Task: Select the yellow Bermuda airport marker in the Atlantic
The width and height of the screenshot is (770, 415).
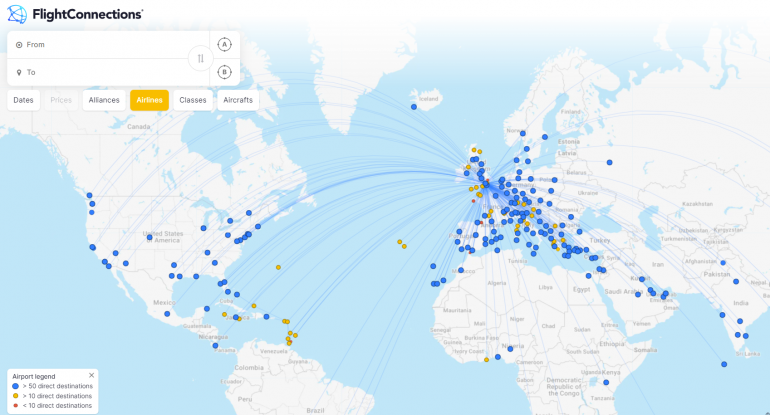Action: pyautogui.click(x=278, y=267)
